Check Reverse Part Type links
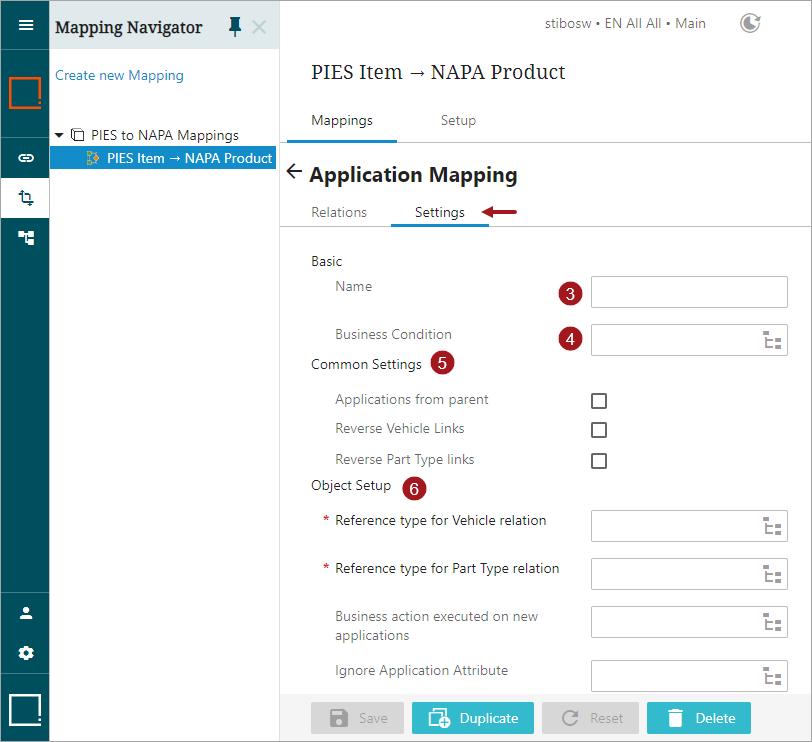The image size is (812, 742). click(599, 461)
